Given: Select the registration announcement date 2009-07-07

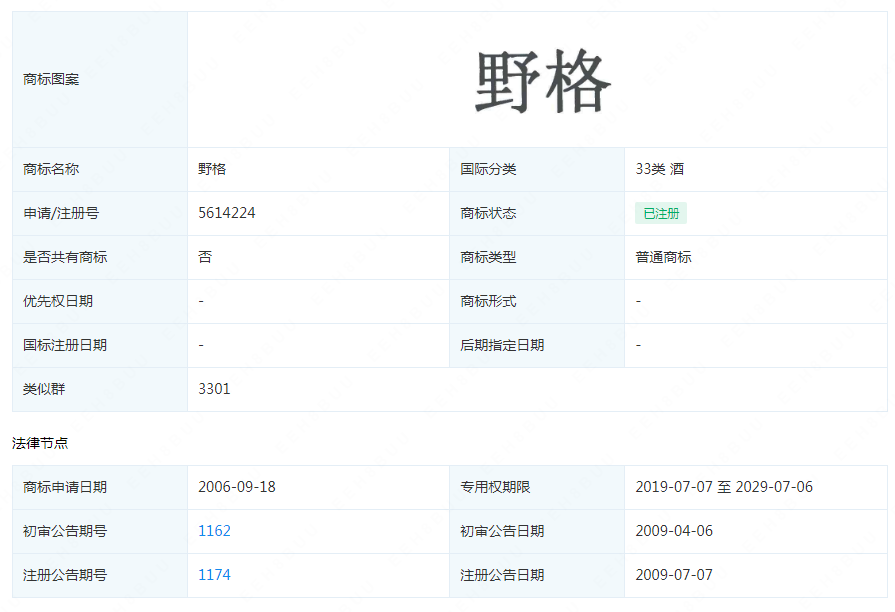Looking at the screenshot, I should 674,575.
